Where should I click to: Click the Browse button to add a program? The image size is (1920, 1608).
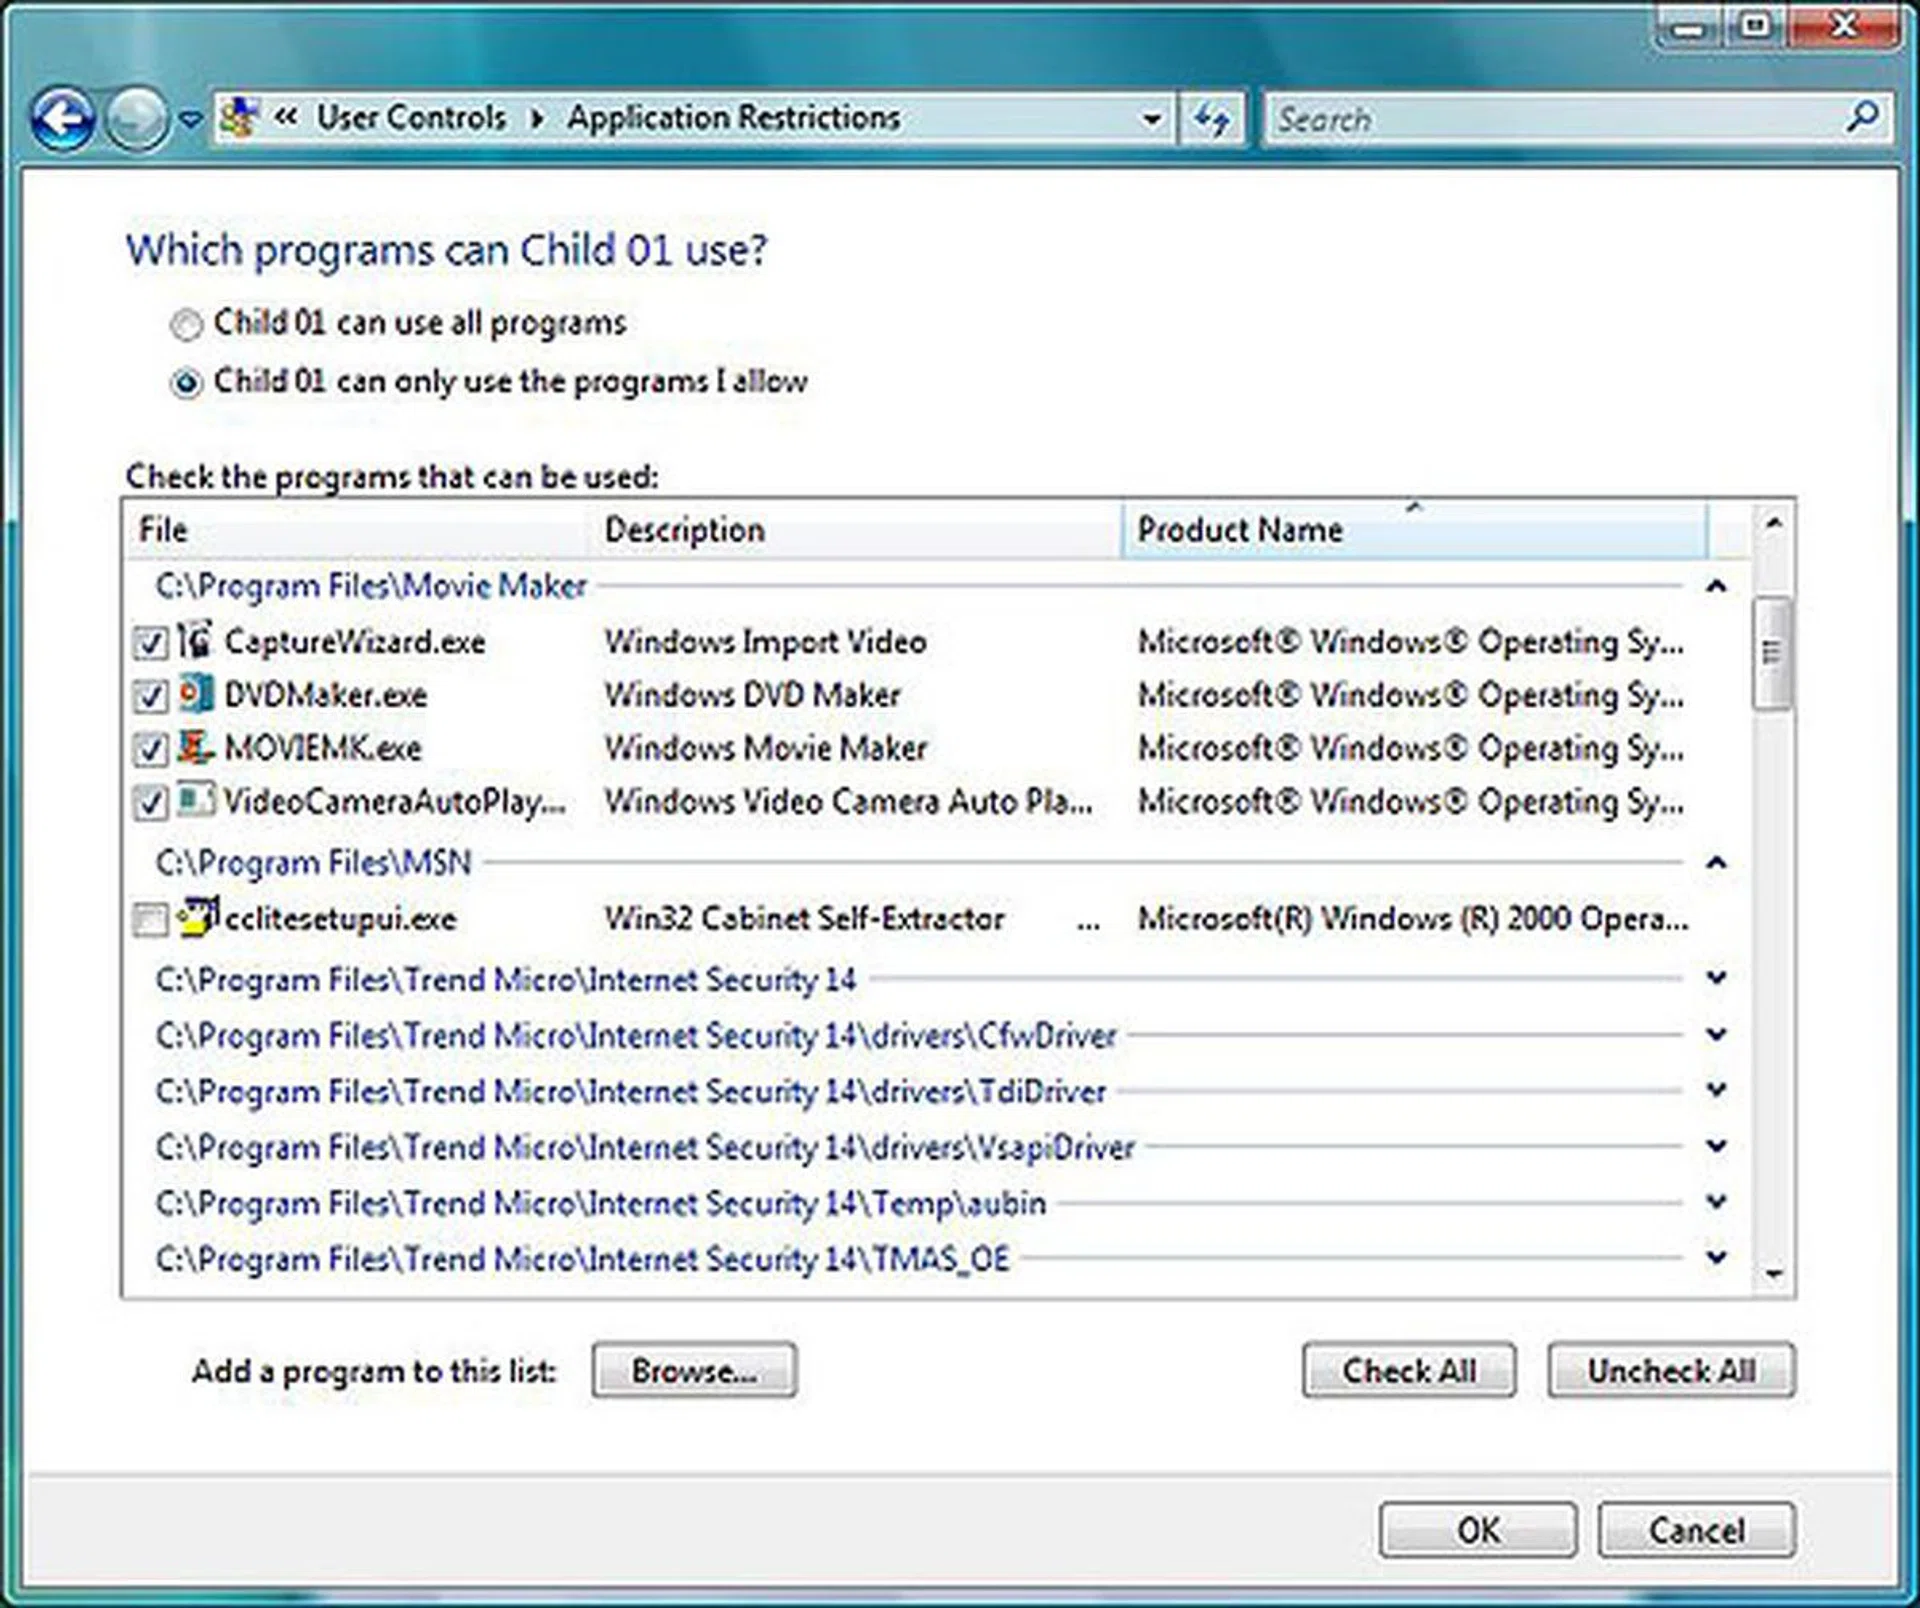(x=694, y=1371)
